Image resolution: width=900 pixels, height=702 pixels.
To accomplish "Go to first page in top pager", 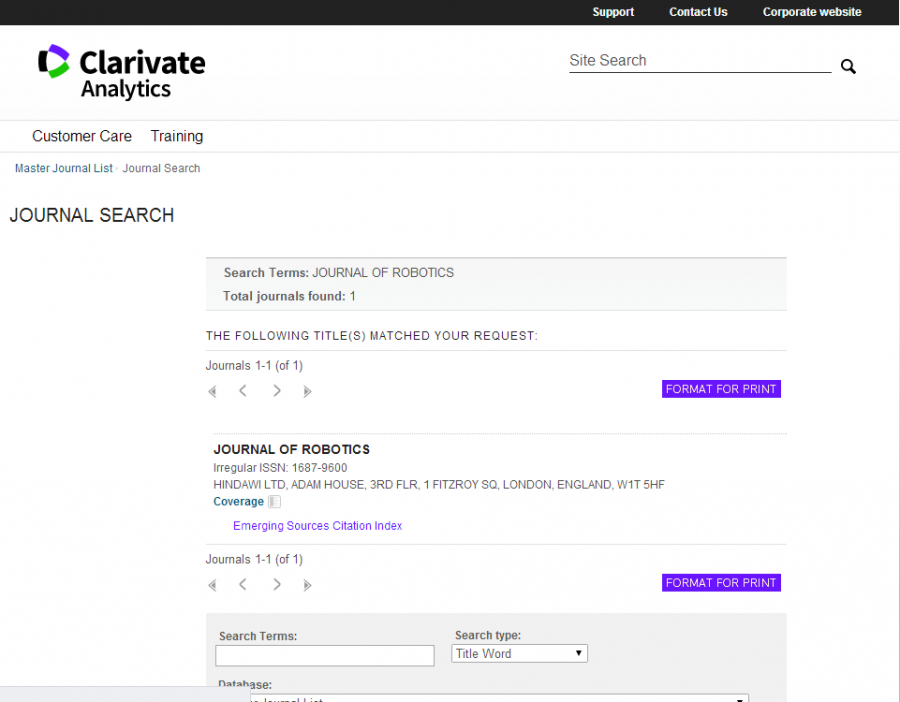I will (212, 391).
